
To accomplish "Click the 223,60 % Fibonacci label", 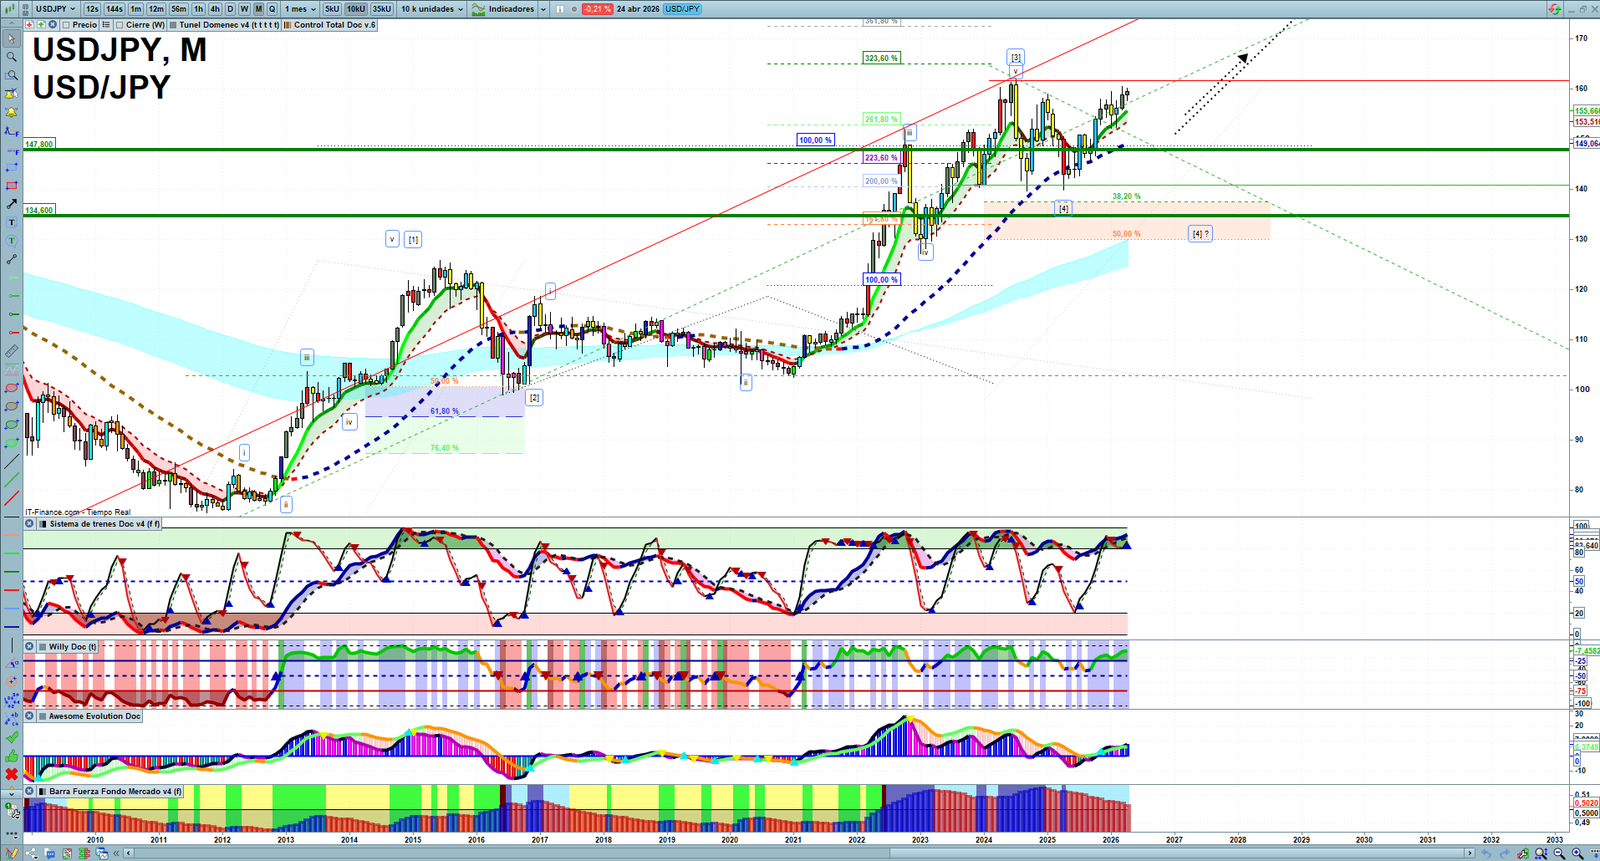I will (x=881, y=158).
